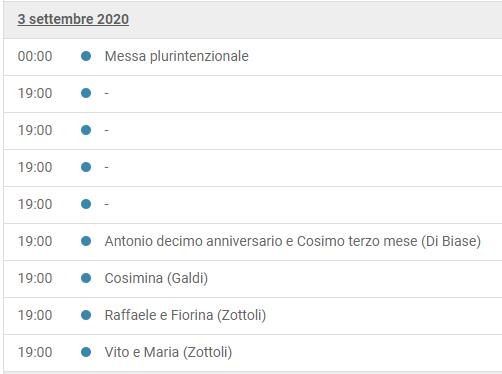Click the blue dot beside Cosimina (Galdi)
This screenshot has height=374, width=502.
(x=86, y=278)
